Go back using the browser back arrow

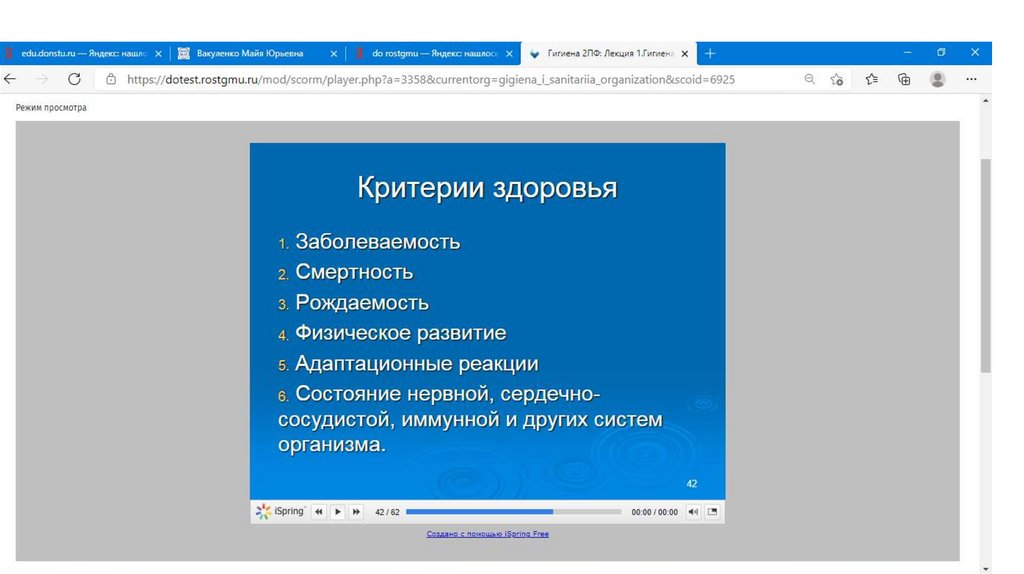tap(10, 79)
